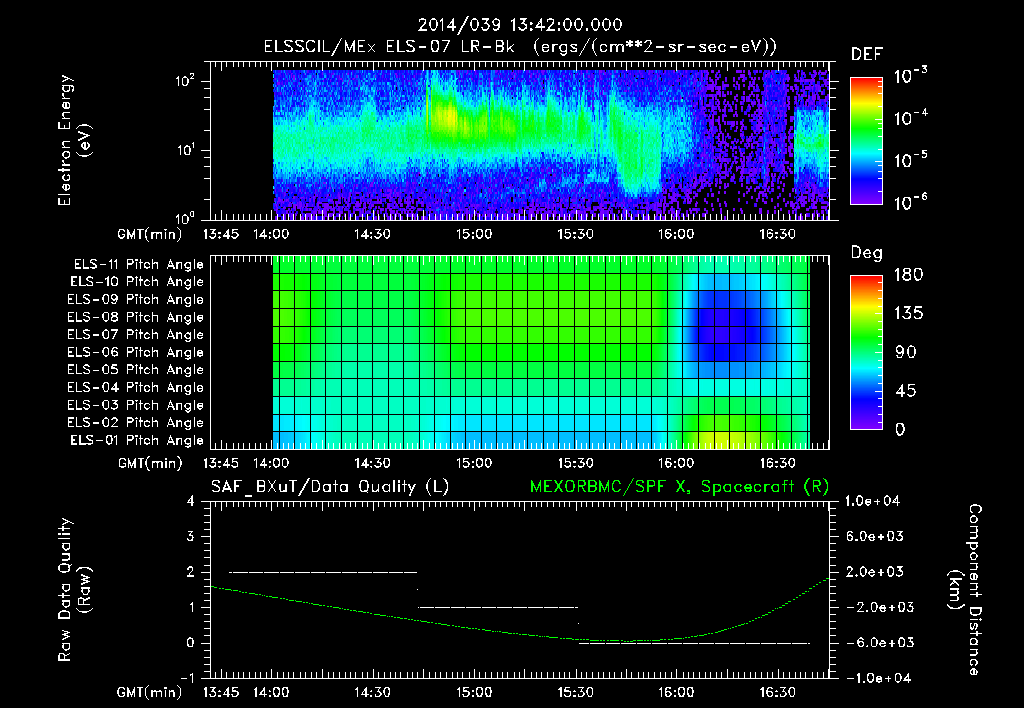Click the 10^-3 DEF scale value
The width and height of the screenshot is (1024, 708).
pos(910,74)
